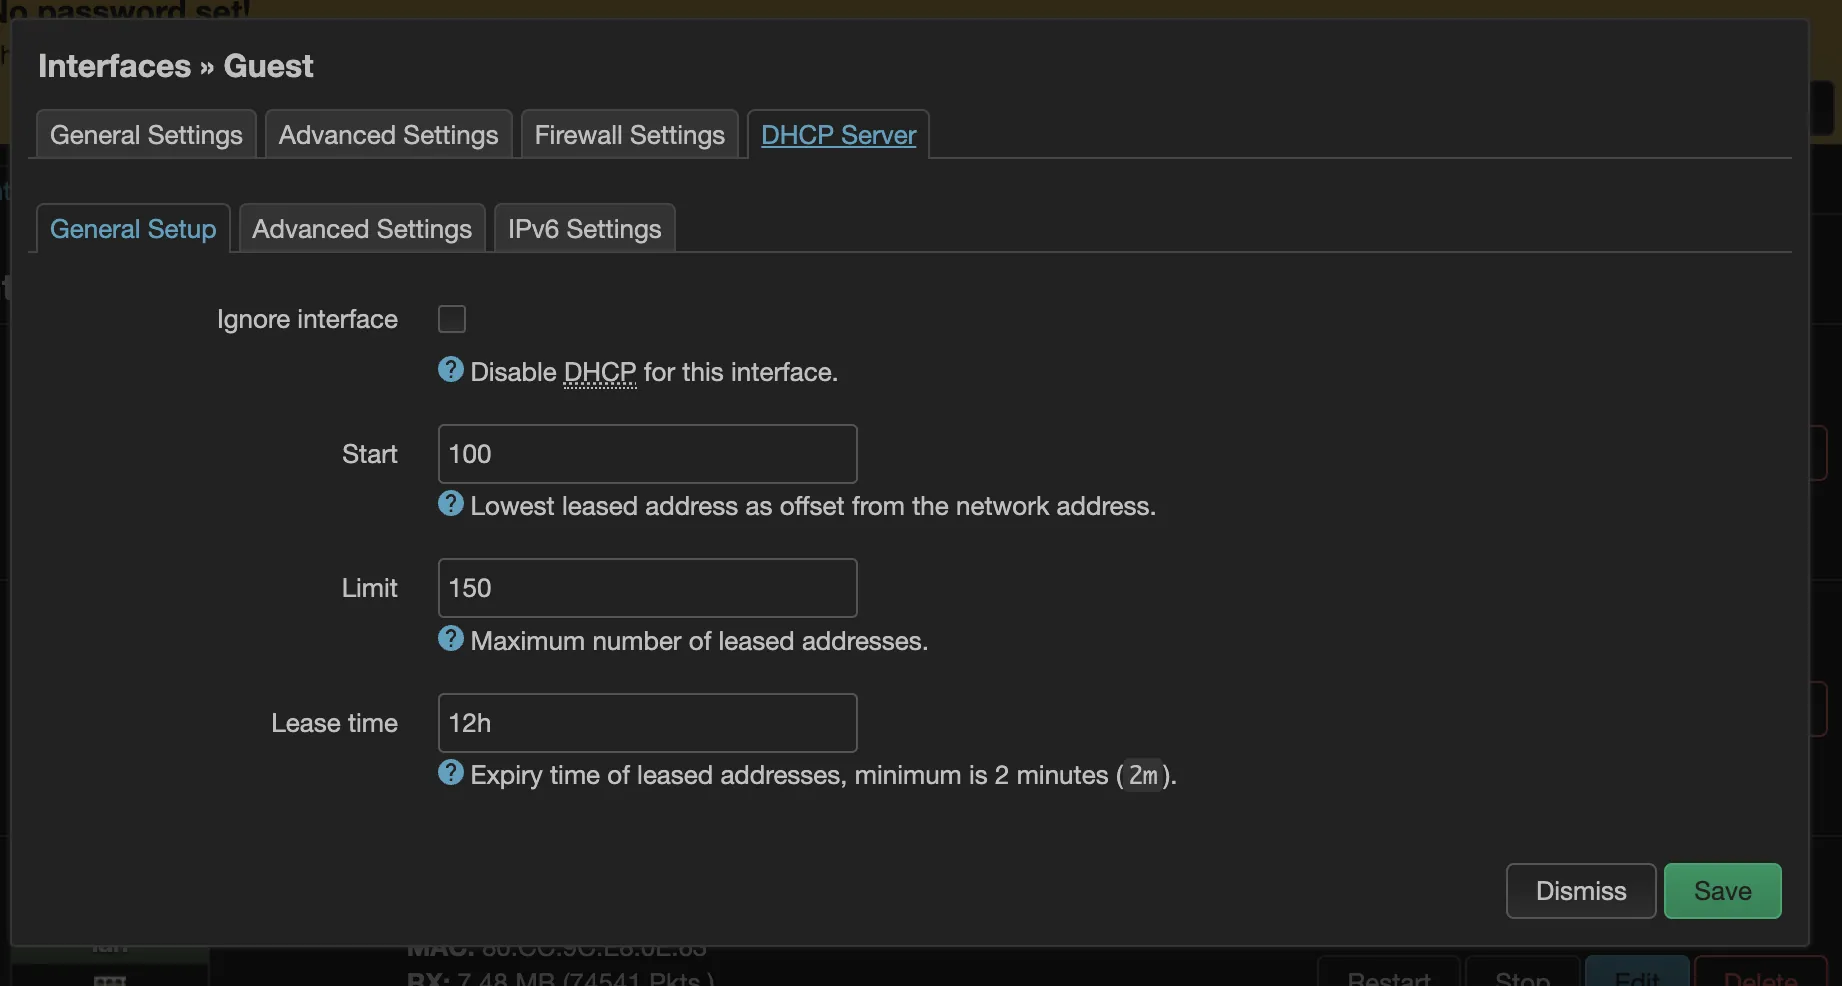This screenshot has width=1842, height=986.
Task: Select the Start offset input field
Action: click(x=646, y=453)
